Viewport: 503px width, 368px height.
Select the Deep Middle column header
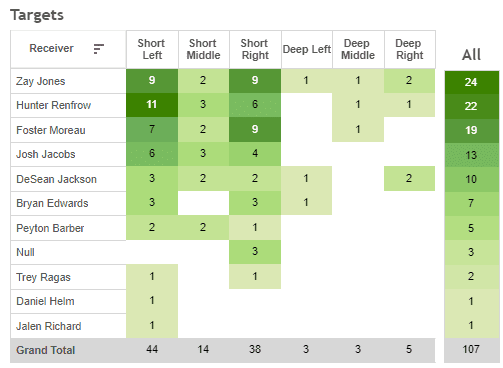(358, 49)
